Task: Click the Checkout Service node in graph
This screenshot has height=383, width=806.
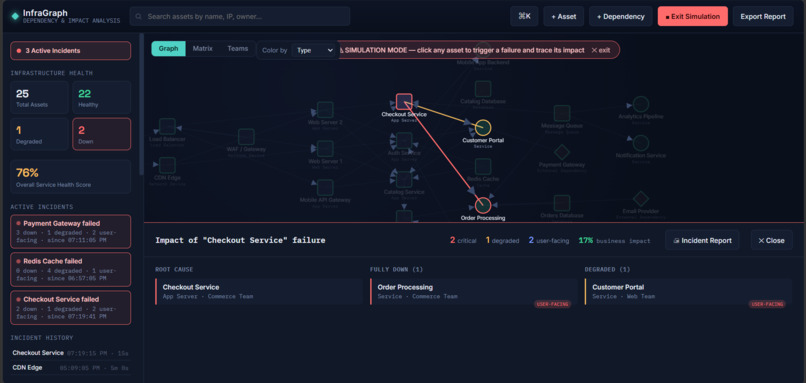Action: tap(404, 101)
